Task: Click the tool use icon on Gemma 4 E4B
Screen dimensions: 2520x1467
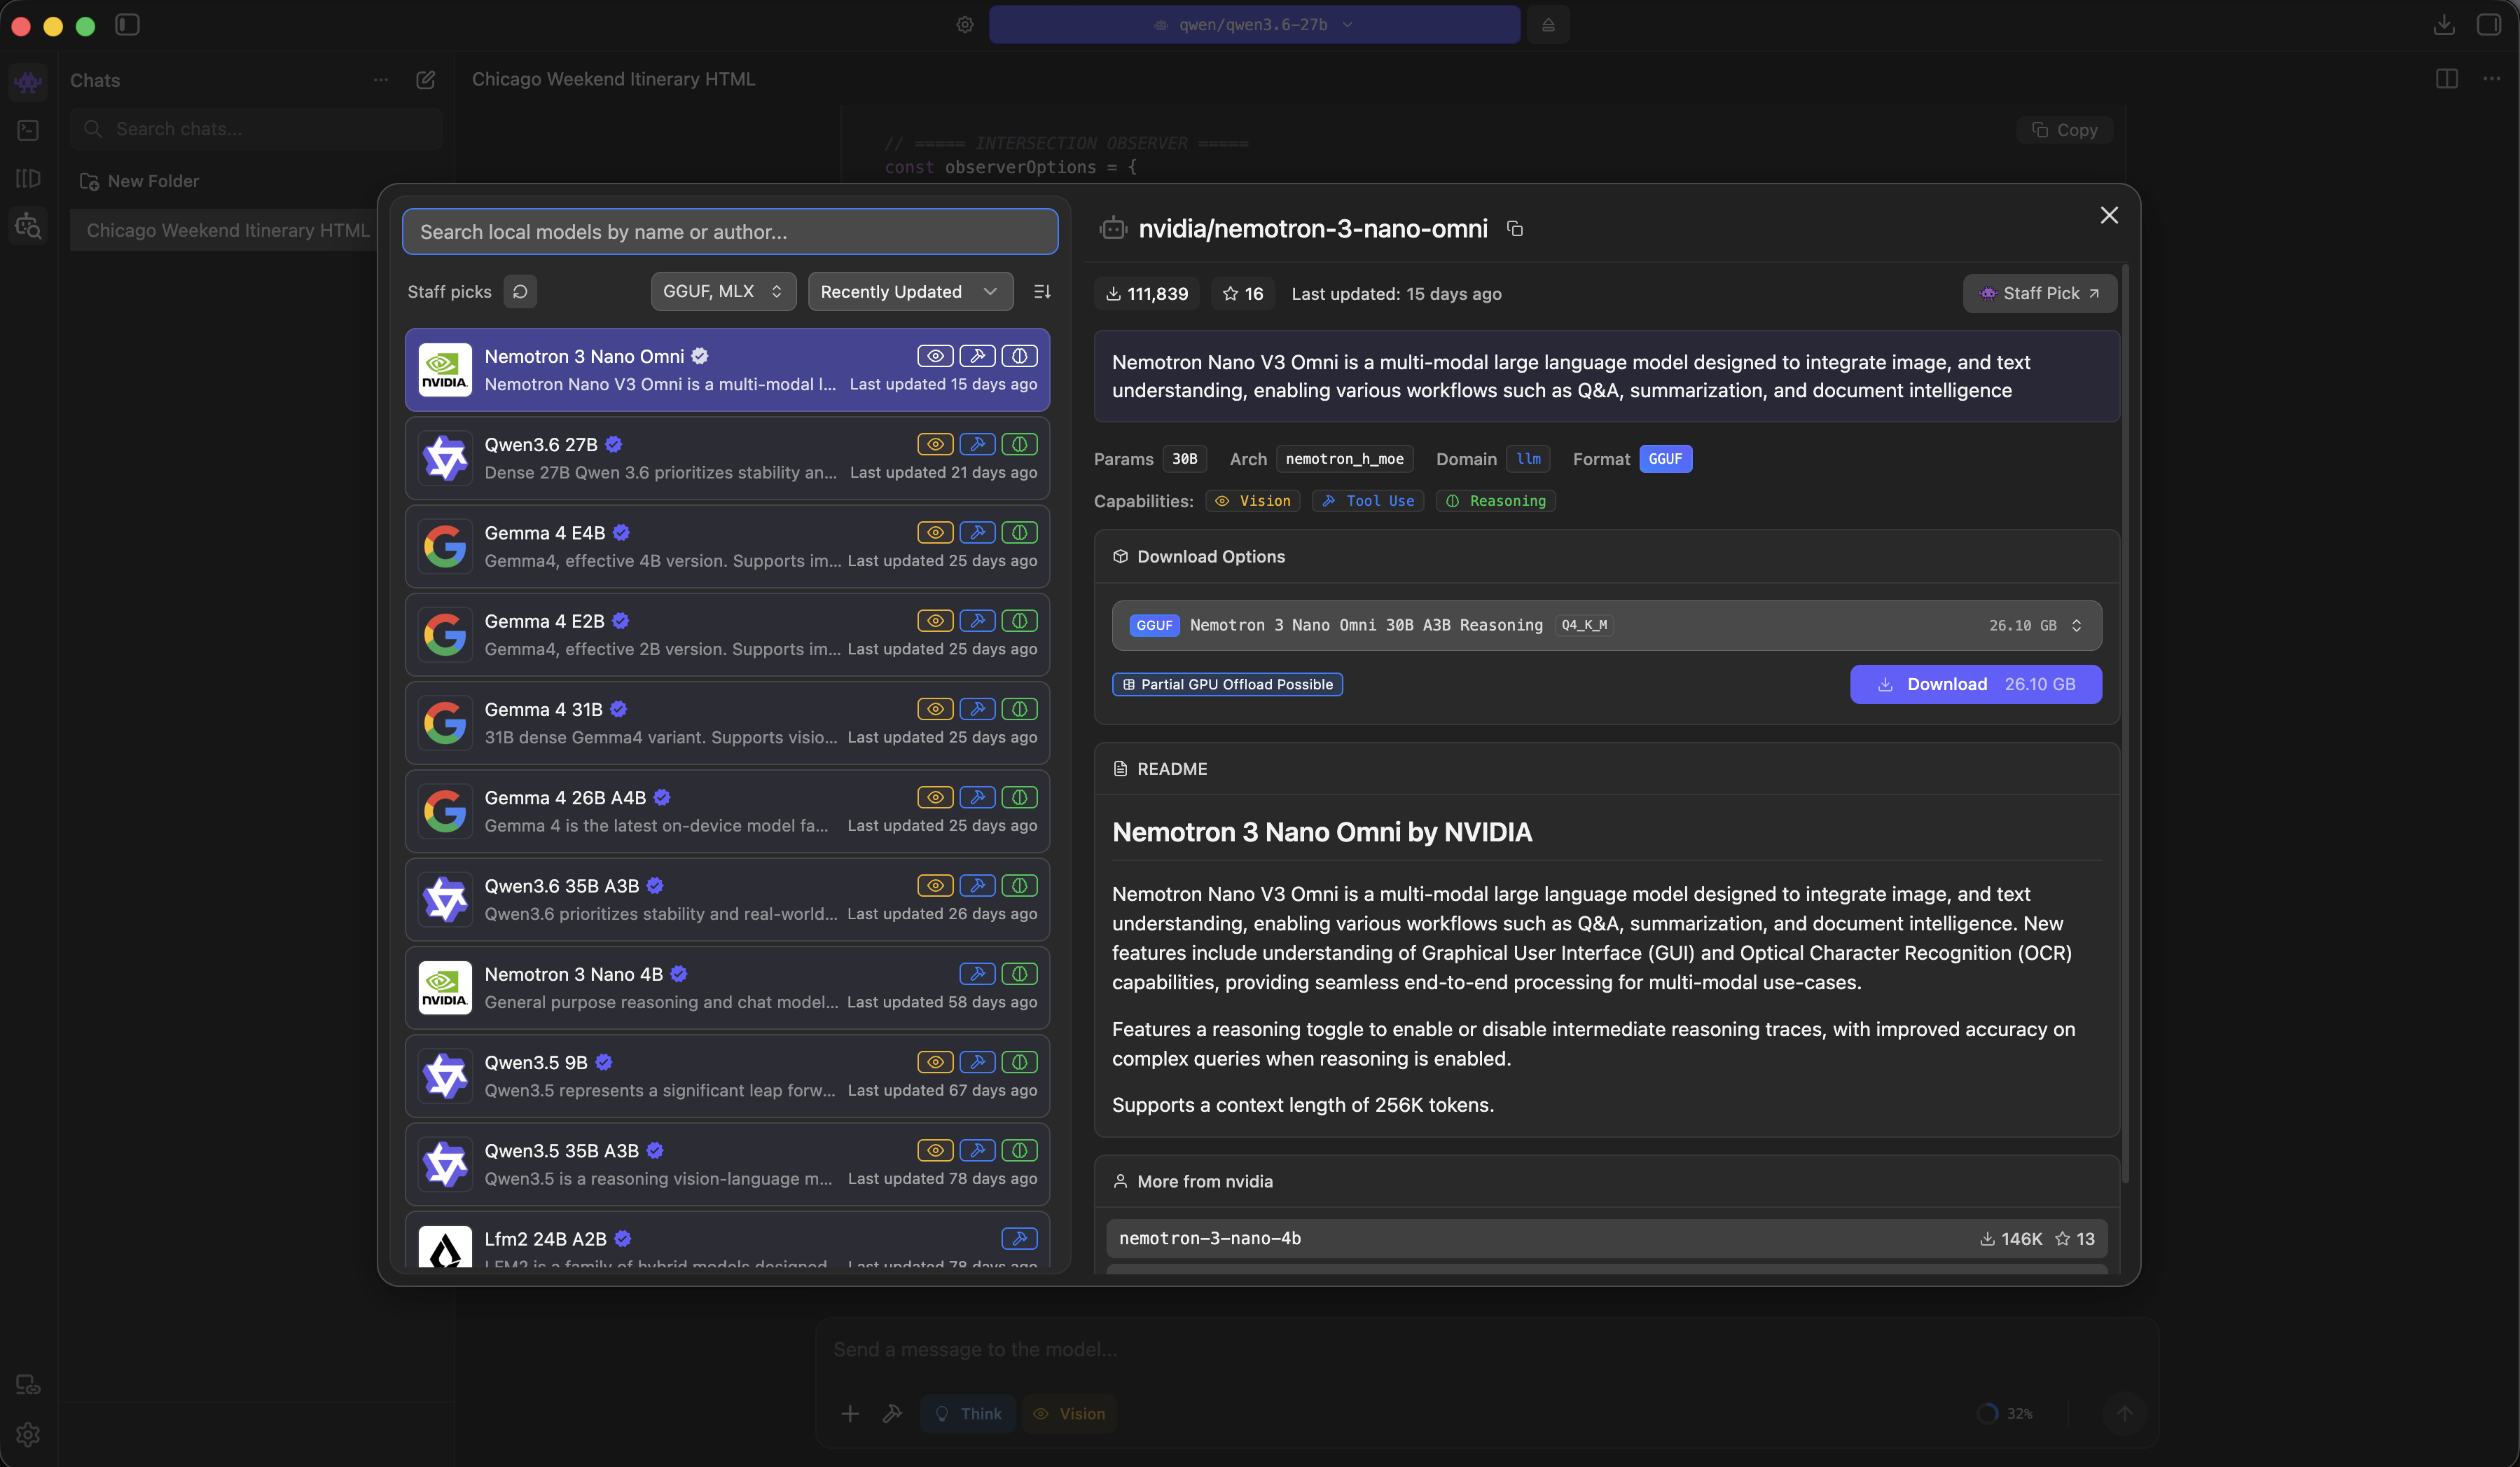Action: tap(977, 533)
